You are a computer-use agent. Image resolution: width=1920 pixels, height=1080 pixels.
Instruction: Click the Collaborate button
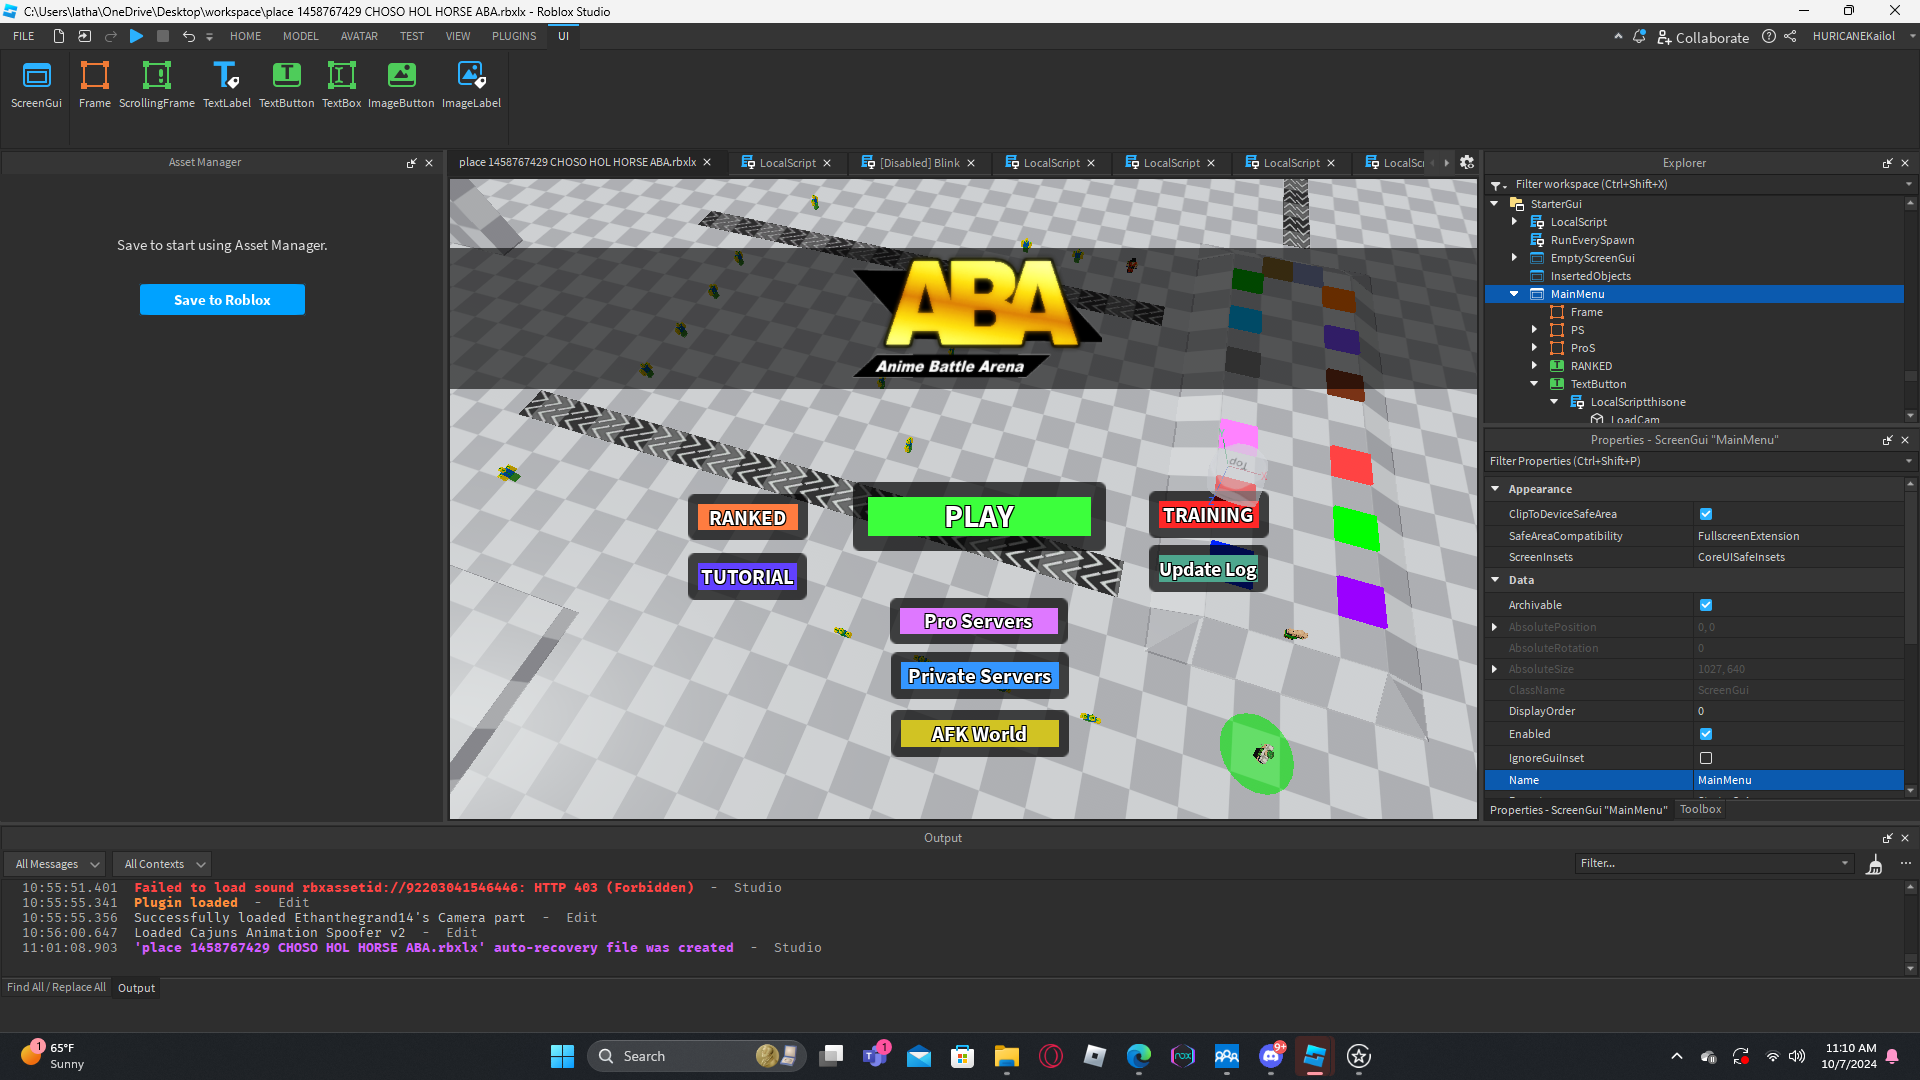pos(1703,37)
